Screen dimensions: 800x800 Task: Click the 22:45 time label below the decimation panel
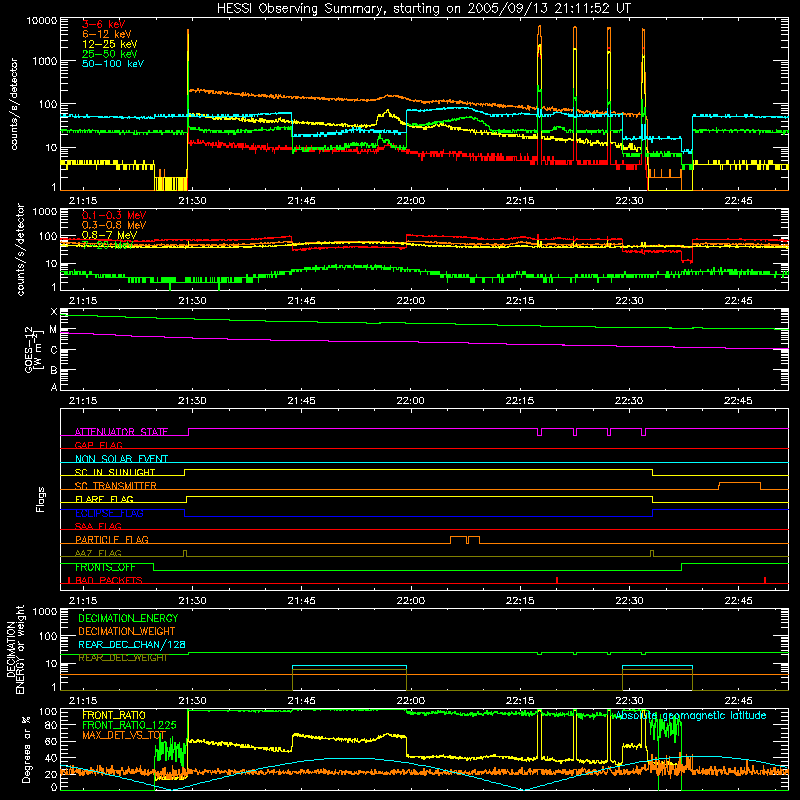(738, 701)
